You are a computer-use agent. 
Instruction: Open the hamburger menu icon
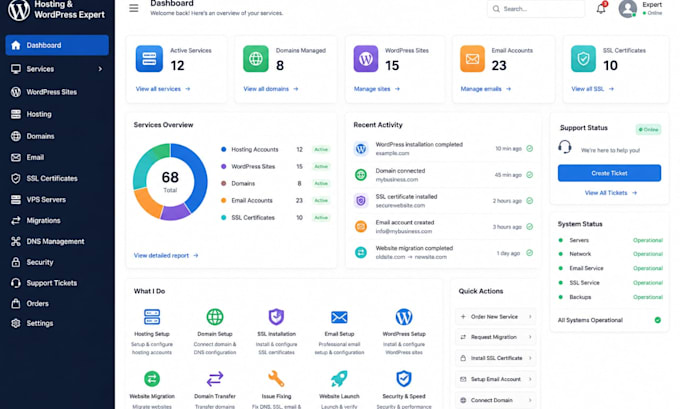point(134,8)
